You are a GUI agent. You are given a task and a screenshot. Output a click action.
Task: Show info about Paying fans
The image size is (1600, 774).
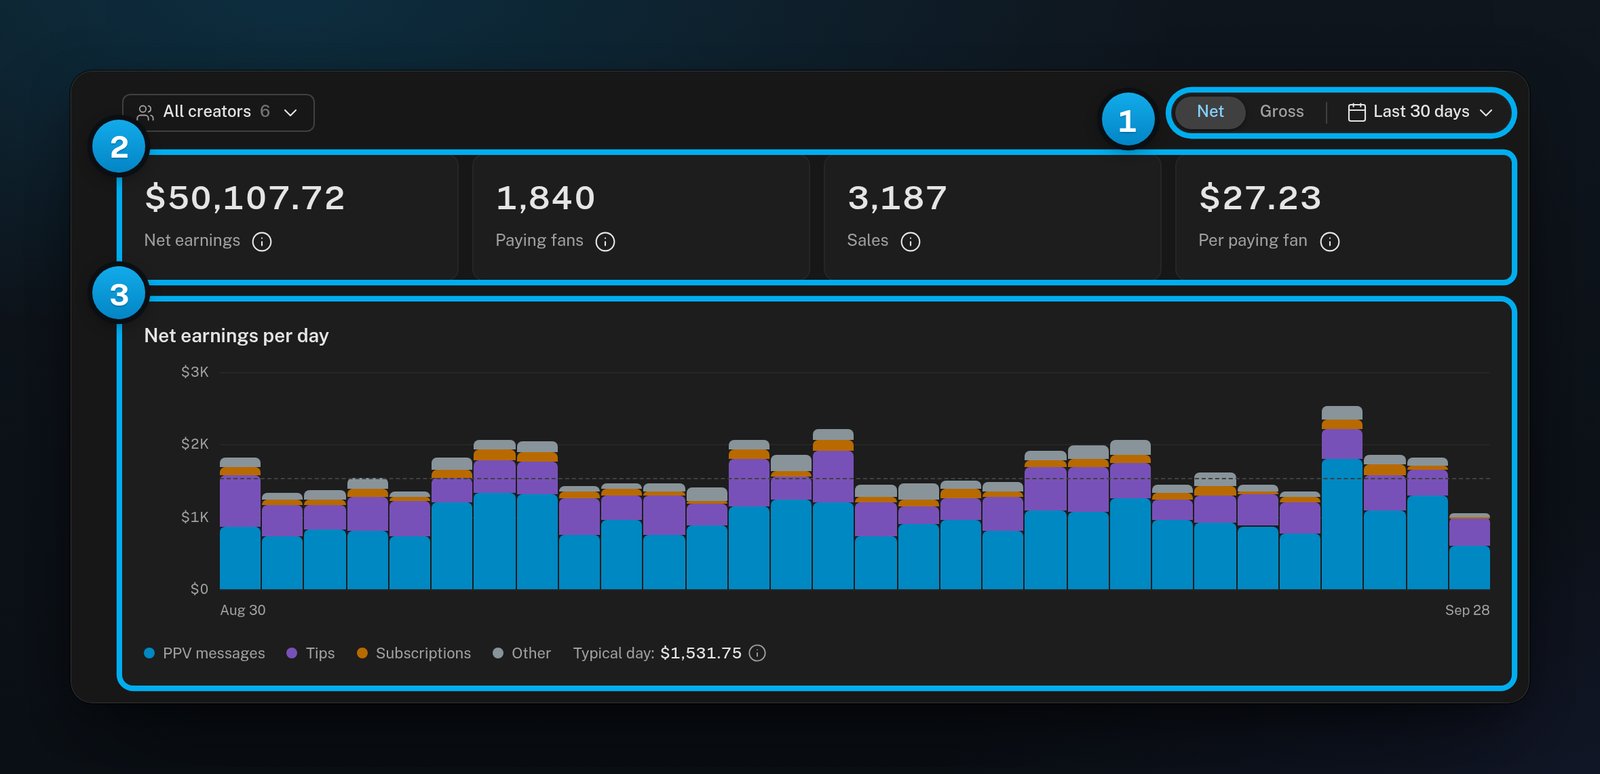point(605,241)
